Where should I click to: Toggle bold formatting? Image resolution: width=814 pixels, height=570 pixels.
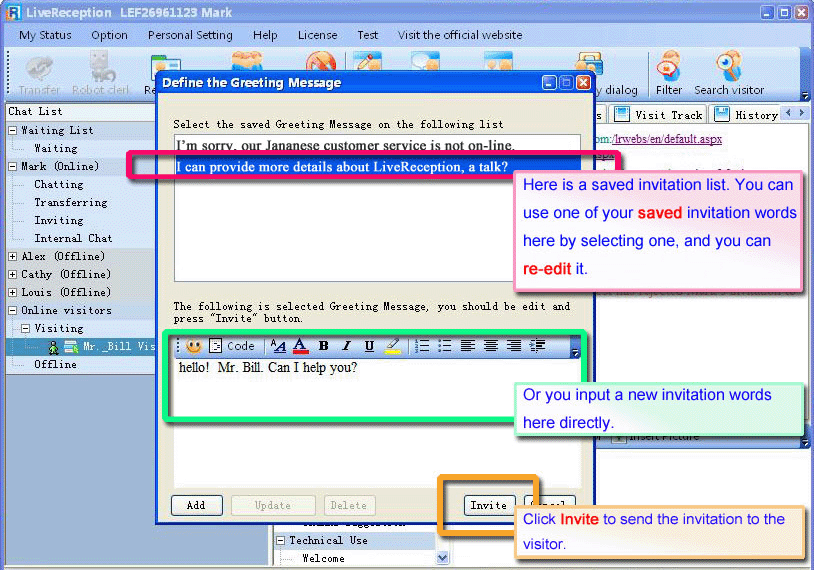click(323, 346)
